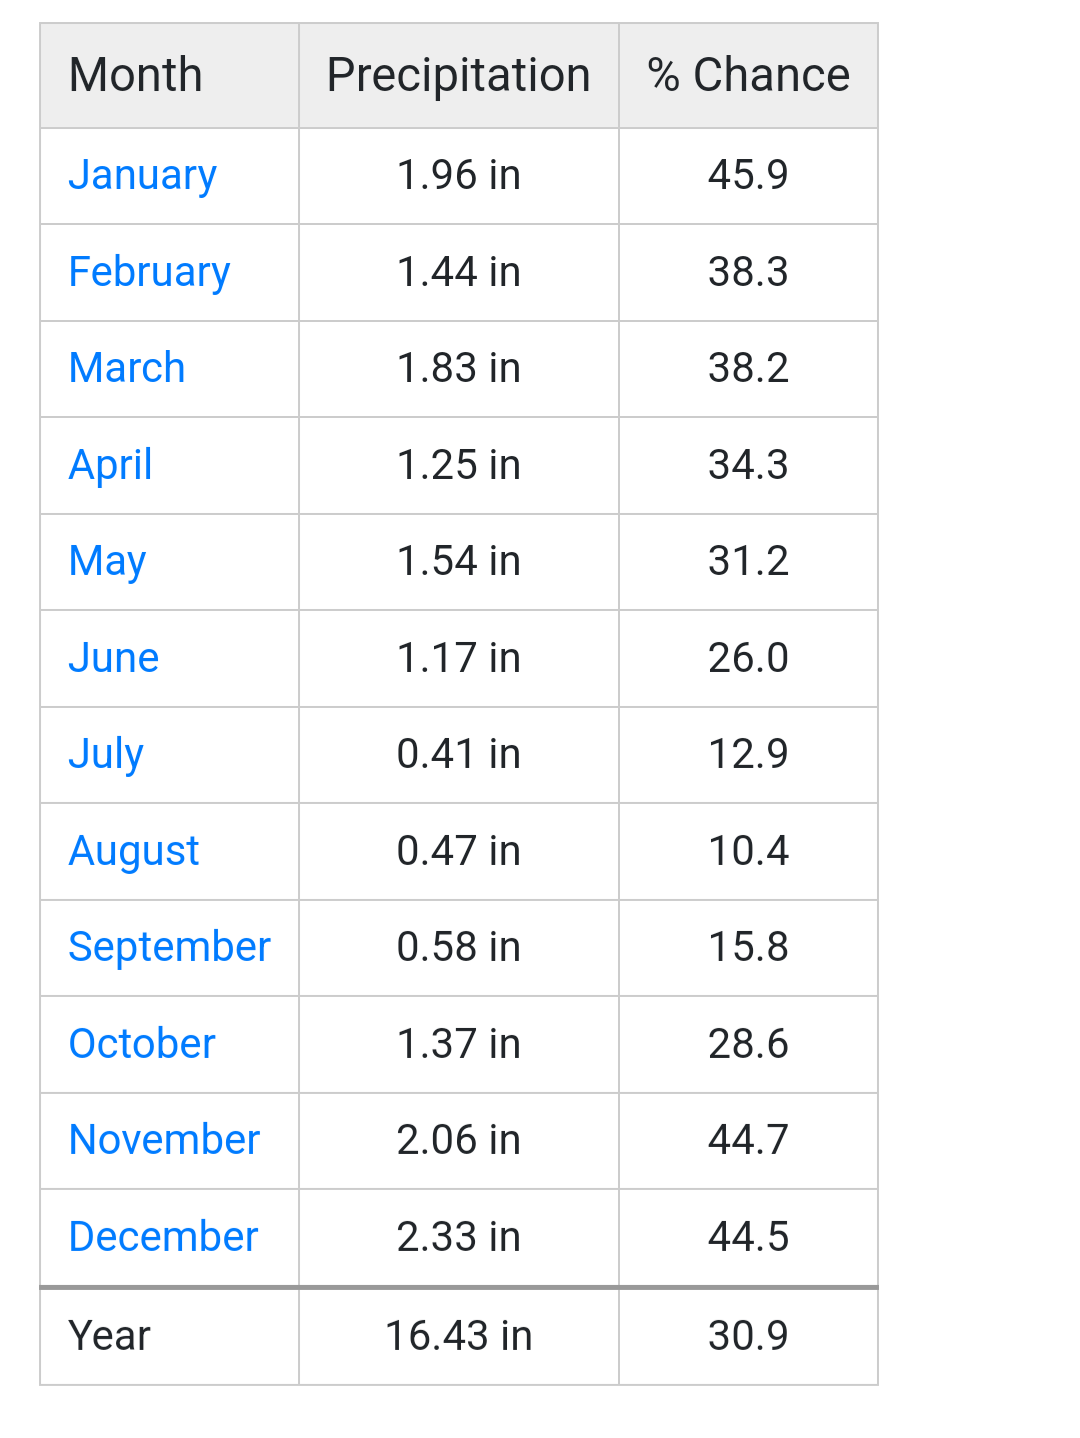Go to the May link
This screenshot has height=1438, width=1080.
click(x=107, y=562)
